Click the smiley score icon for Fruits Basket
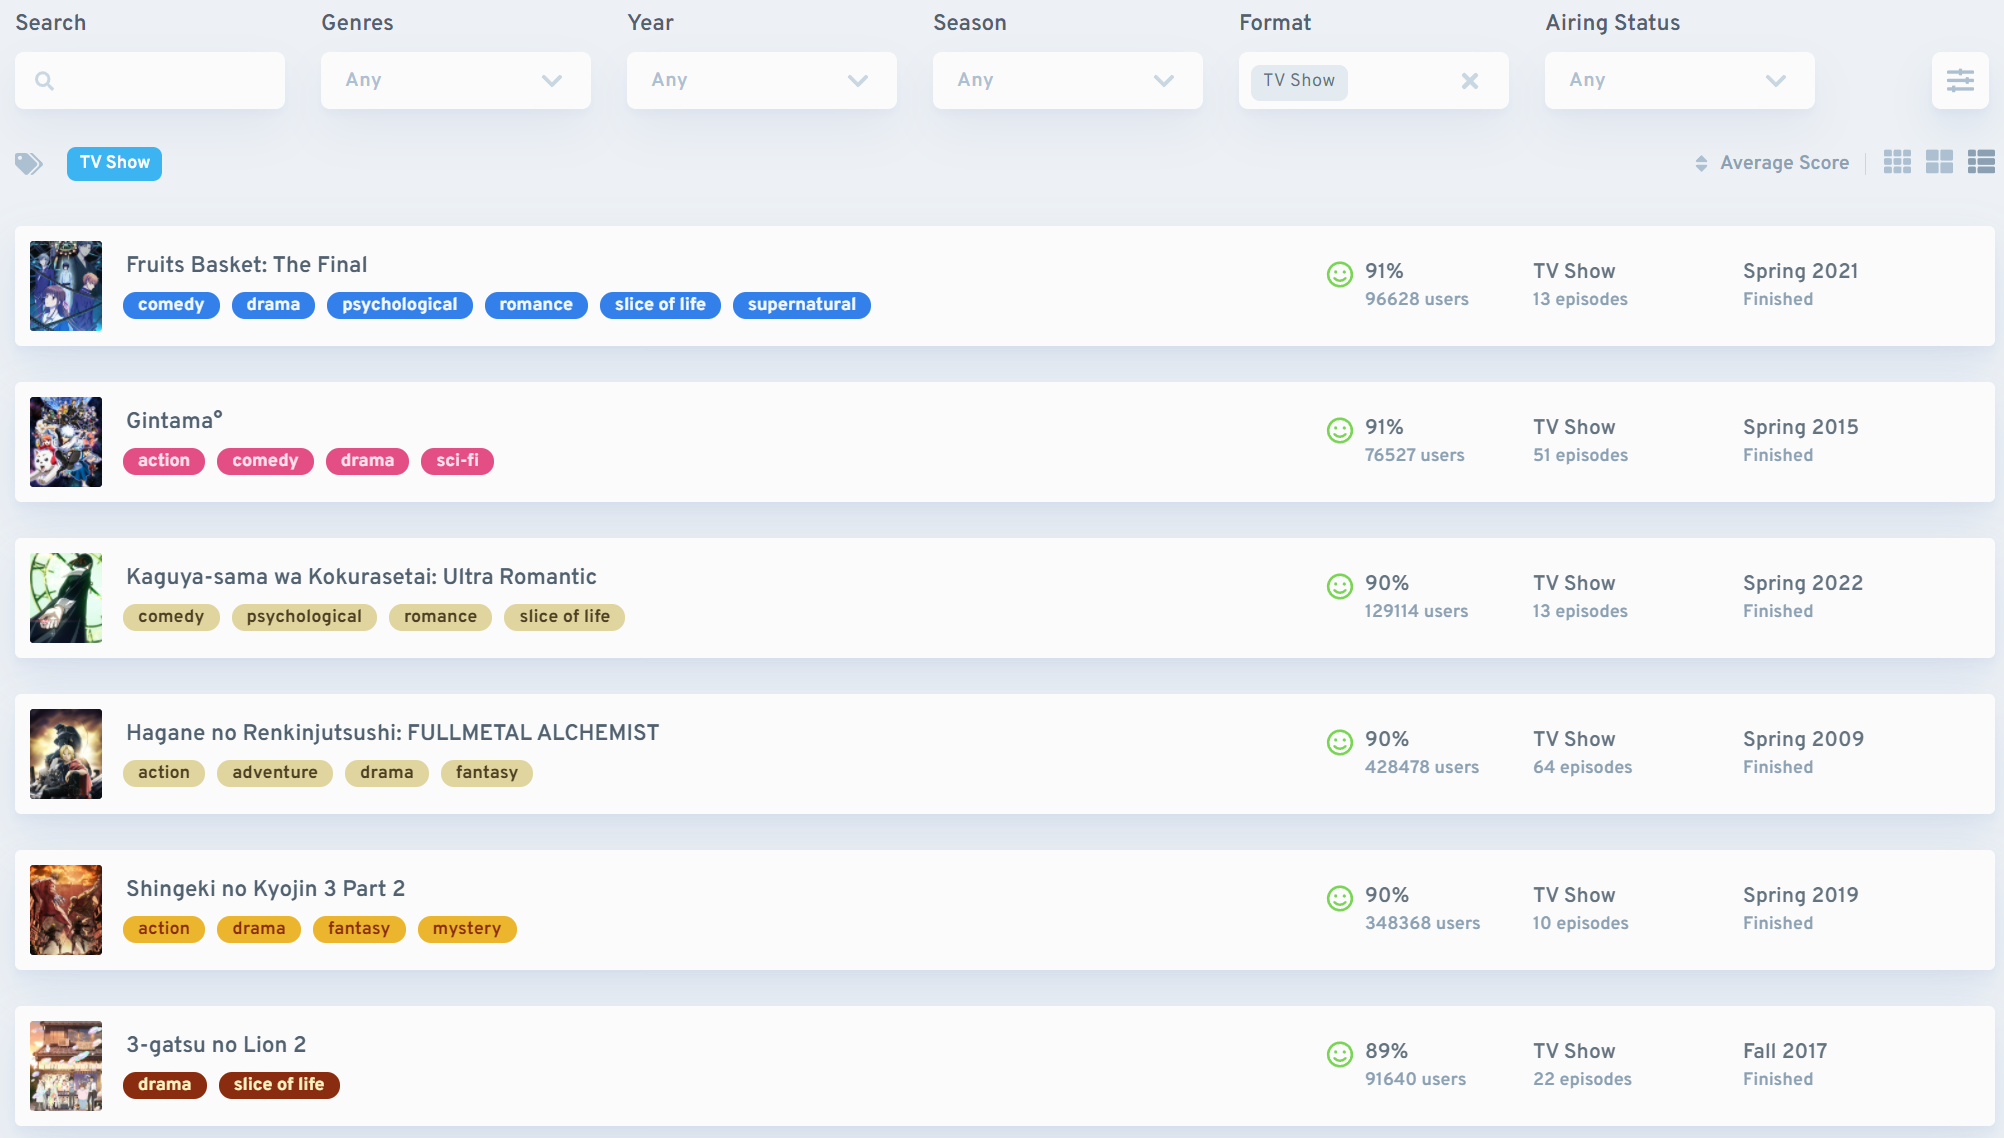Viewport: 2004px width, 1138px height. tap(1340, 274)
